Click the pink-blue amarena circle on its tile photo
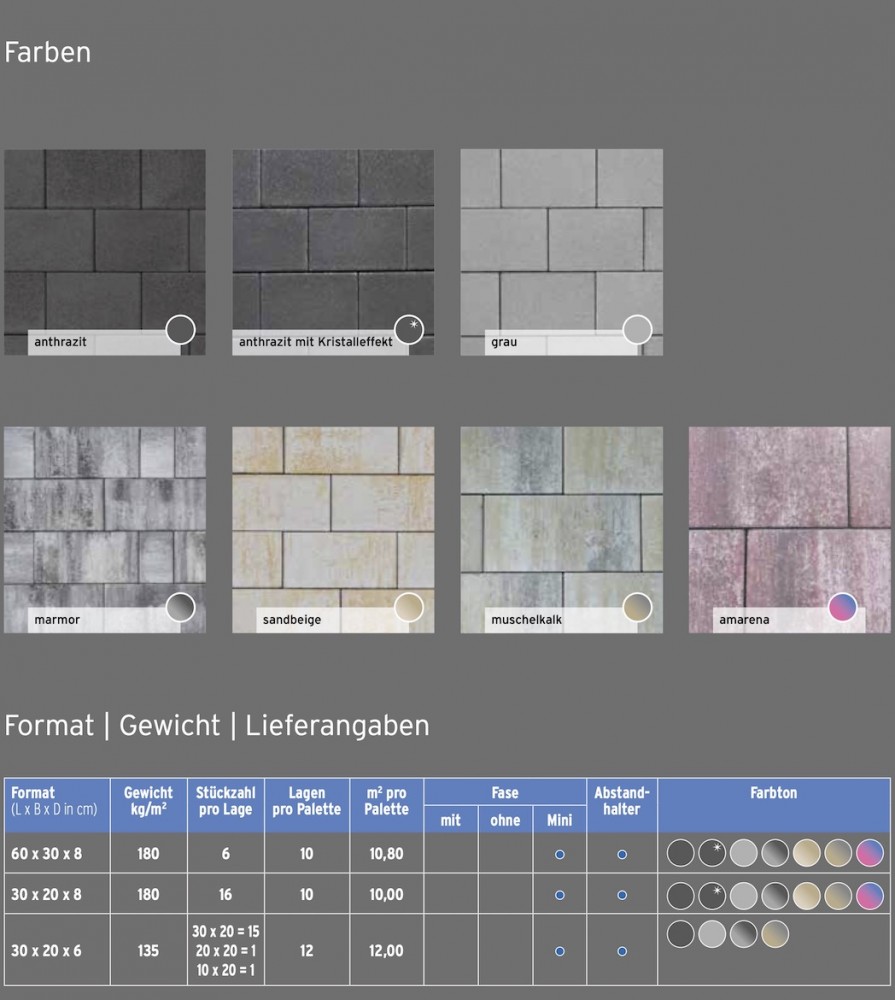The image size is (895, 1000). (x=844, y=607)
